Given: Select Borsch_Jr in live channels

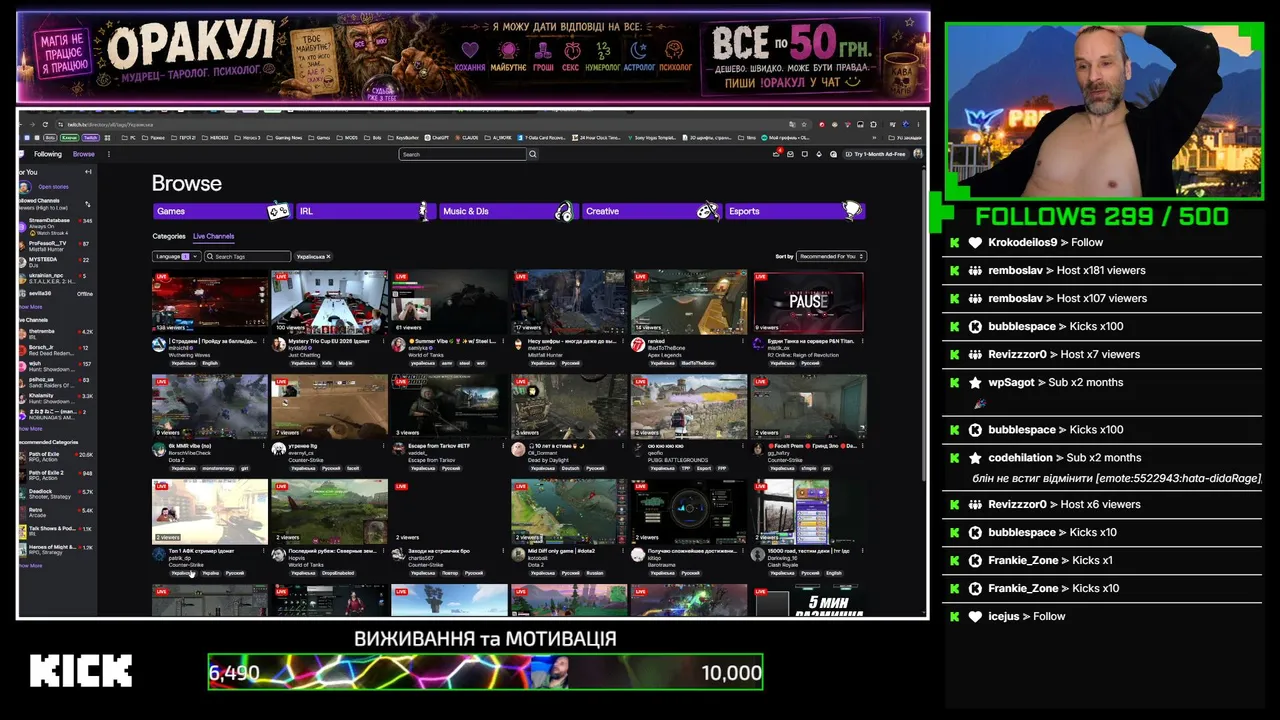Looking at the screenshot, I should point(56,349).
